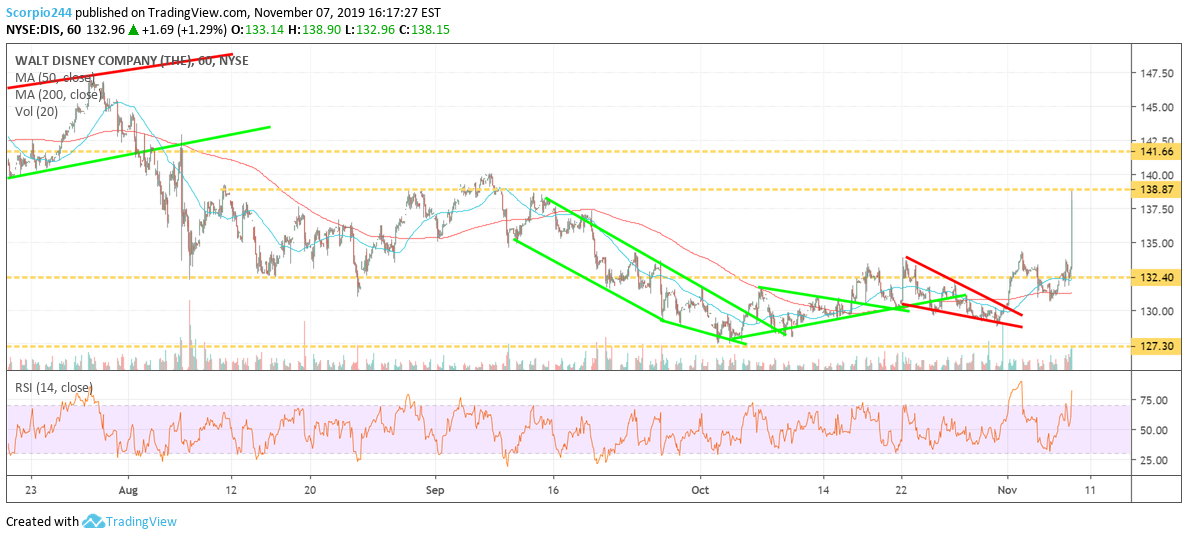Click the 75.00 RSI axis value

tap(1153, 400)
